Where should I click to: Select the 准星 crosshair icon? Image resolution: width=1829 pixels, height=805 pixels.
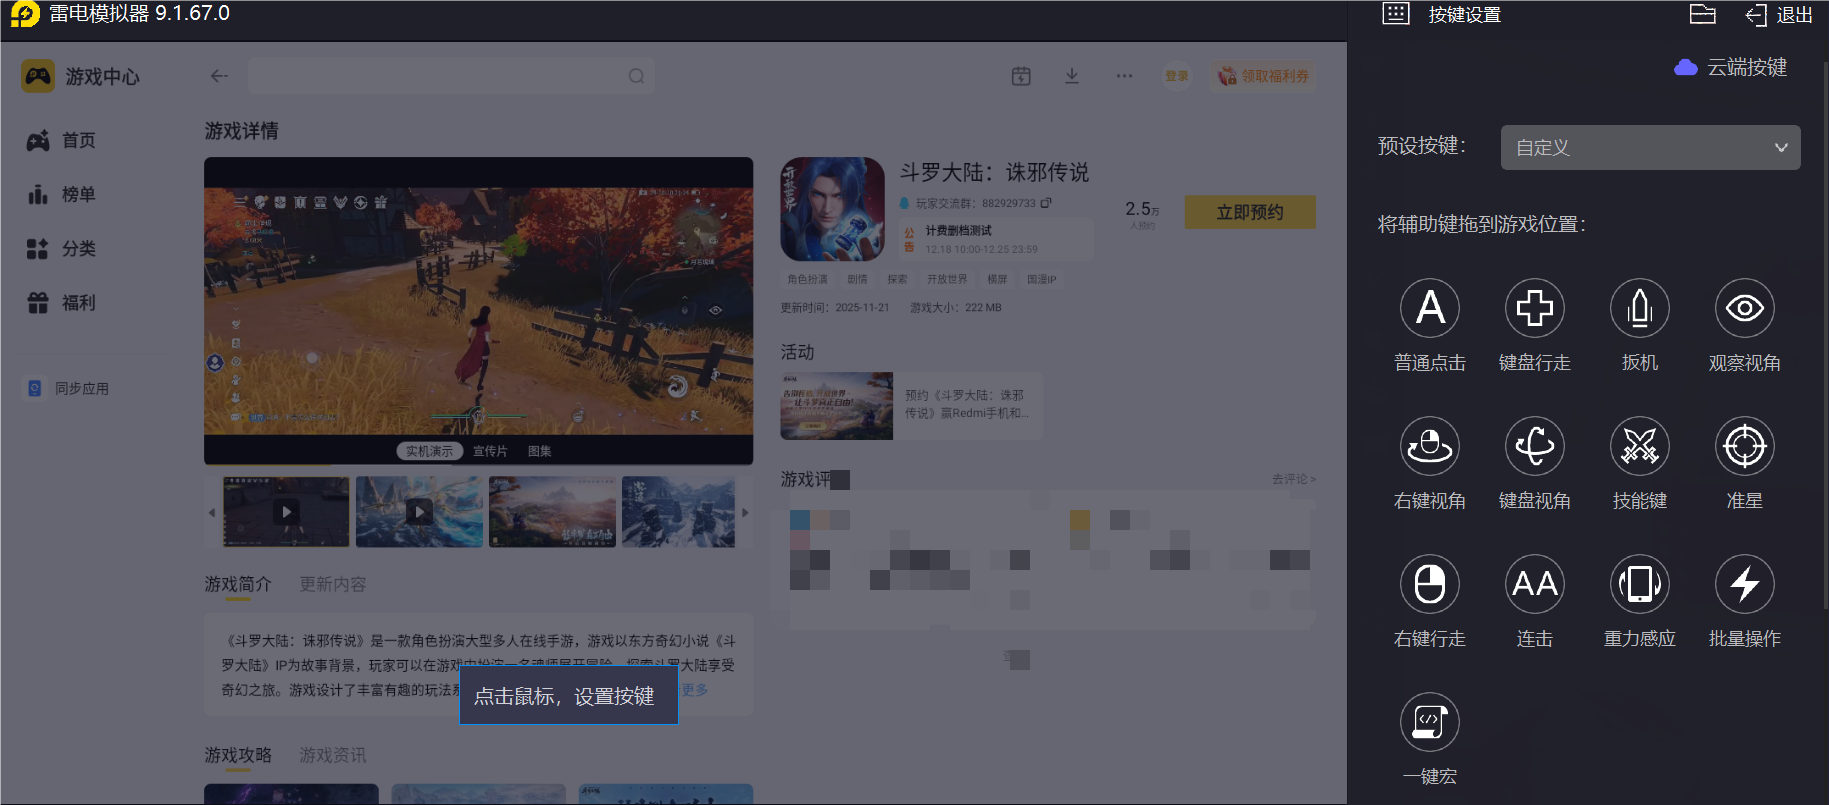1744,446
